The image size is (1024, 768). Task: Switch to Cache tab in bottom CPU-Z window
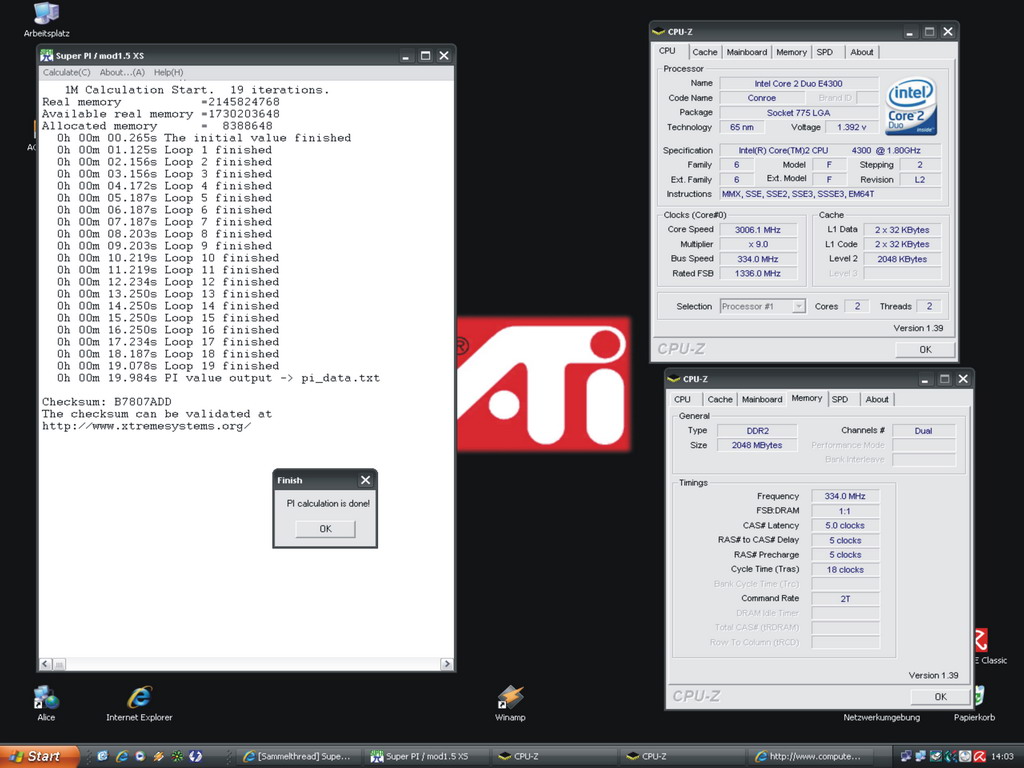(720, 400)
